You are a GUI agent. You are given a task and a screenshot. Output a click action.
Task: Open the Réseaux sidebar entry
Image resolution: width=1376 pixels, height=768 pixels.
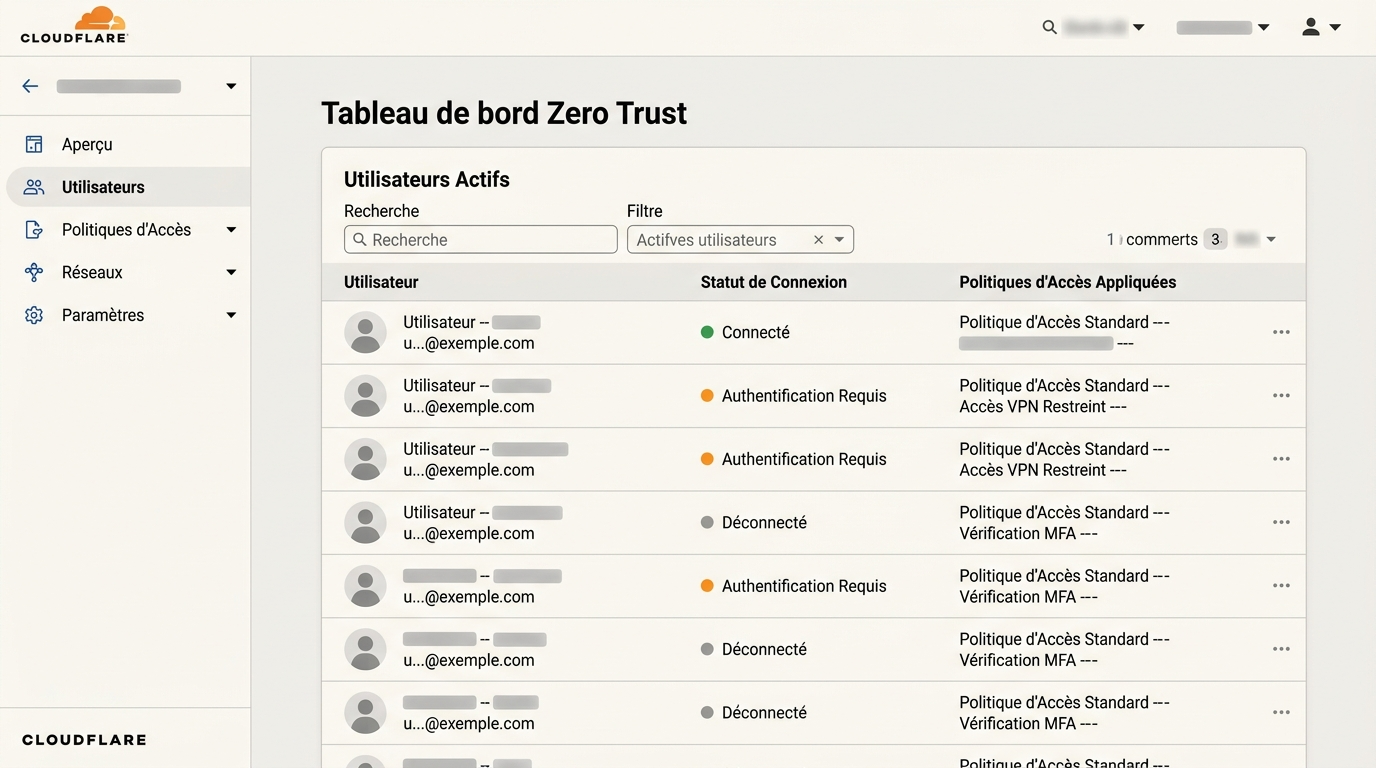click(x=92, y=272)
